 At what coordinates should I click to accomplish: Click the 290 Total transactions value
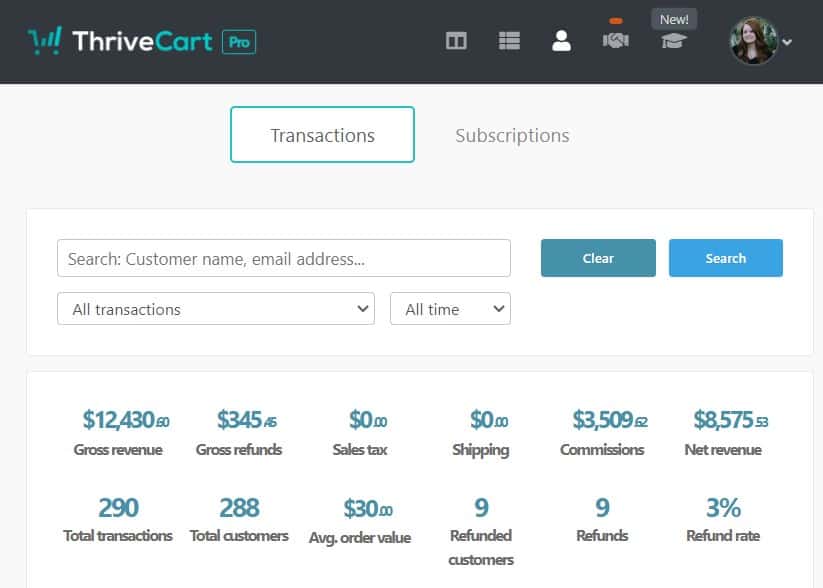(x=119, y=508)
